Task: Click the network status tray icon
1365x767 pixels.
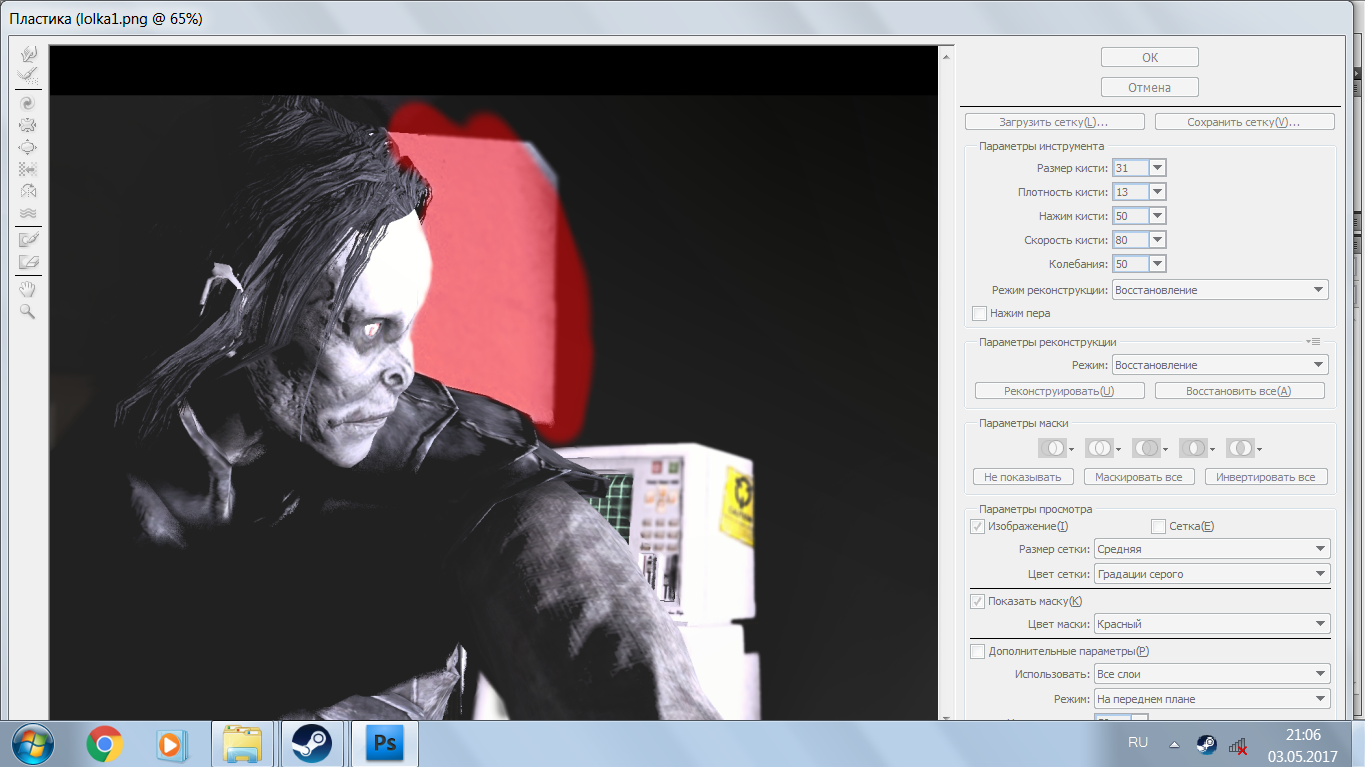Action: [x=1238, y=745]
